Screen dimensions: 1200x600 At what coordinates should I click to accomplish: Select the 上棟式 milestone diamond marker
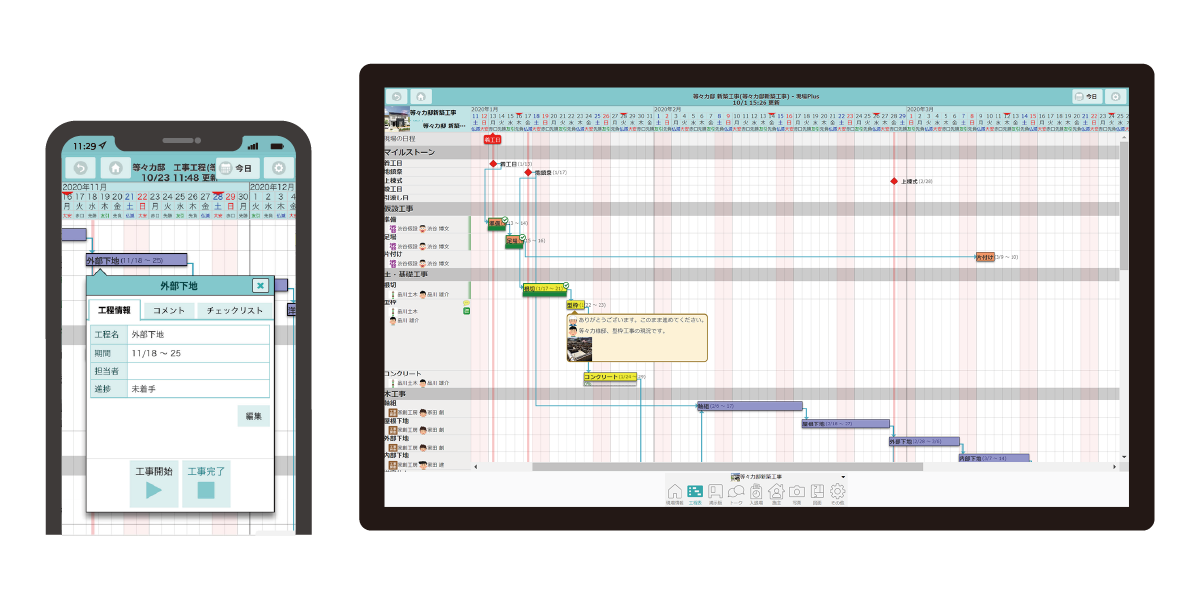[x=894, y=181]
